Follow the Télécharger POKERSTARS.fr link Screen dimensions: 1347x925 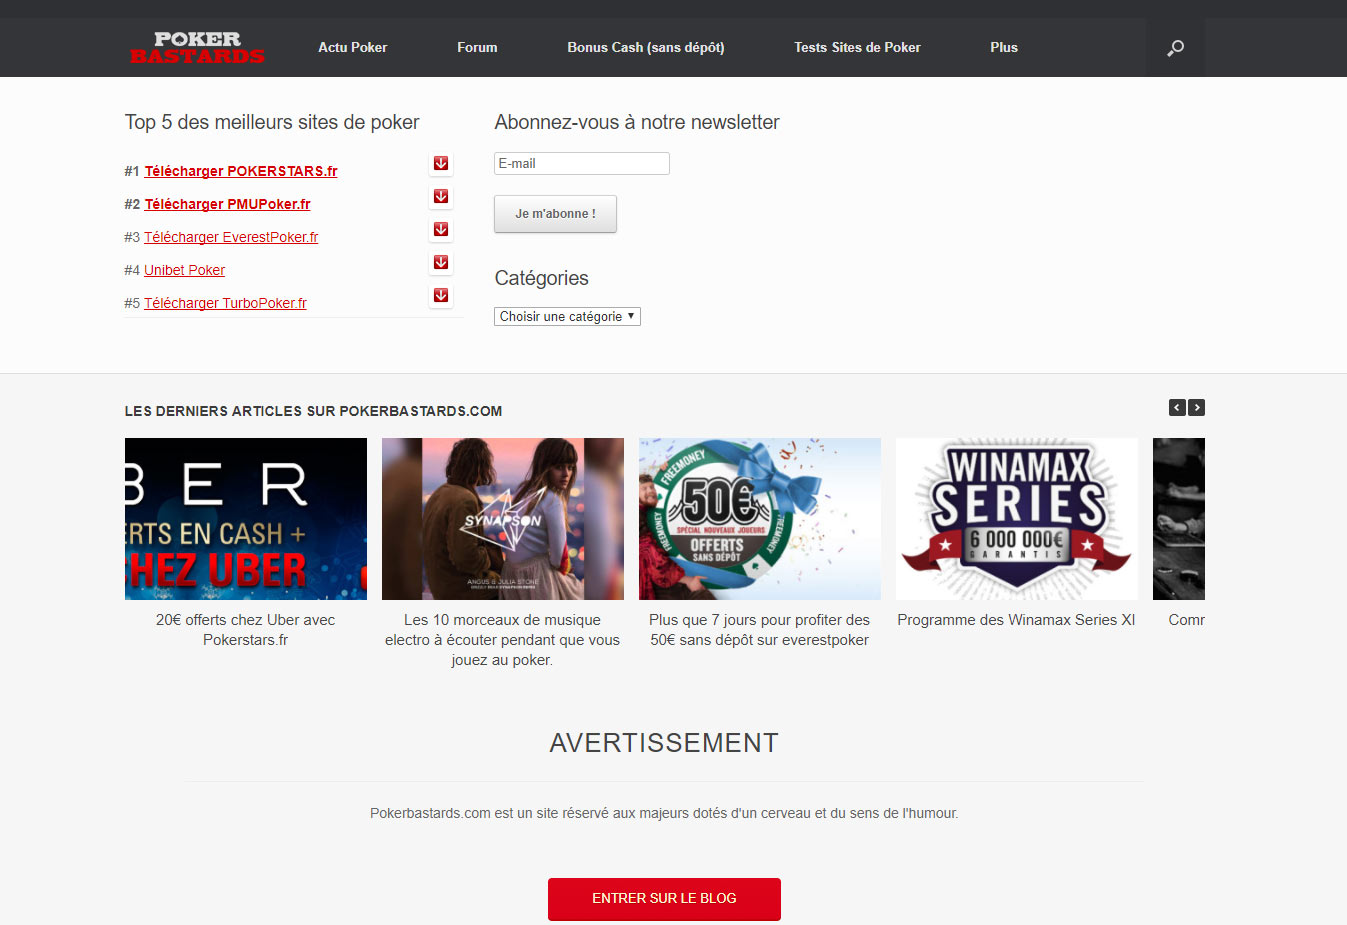tap(241, 171)
